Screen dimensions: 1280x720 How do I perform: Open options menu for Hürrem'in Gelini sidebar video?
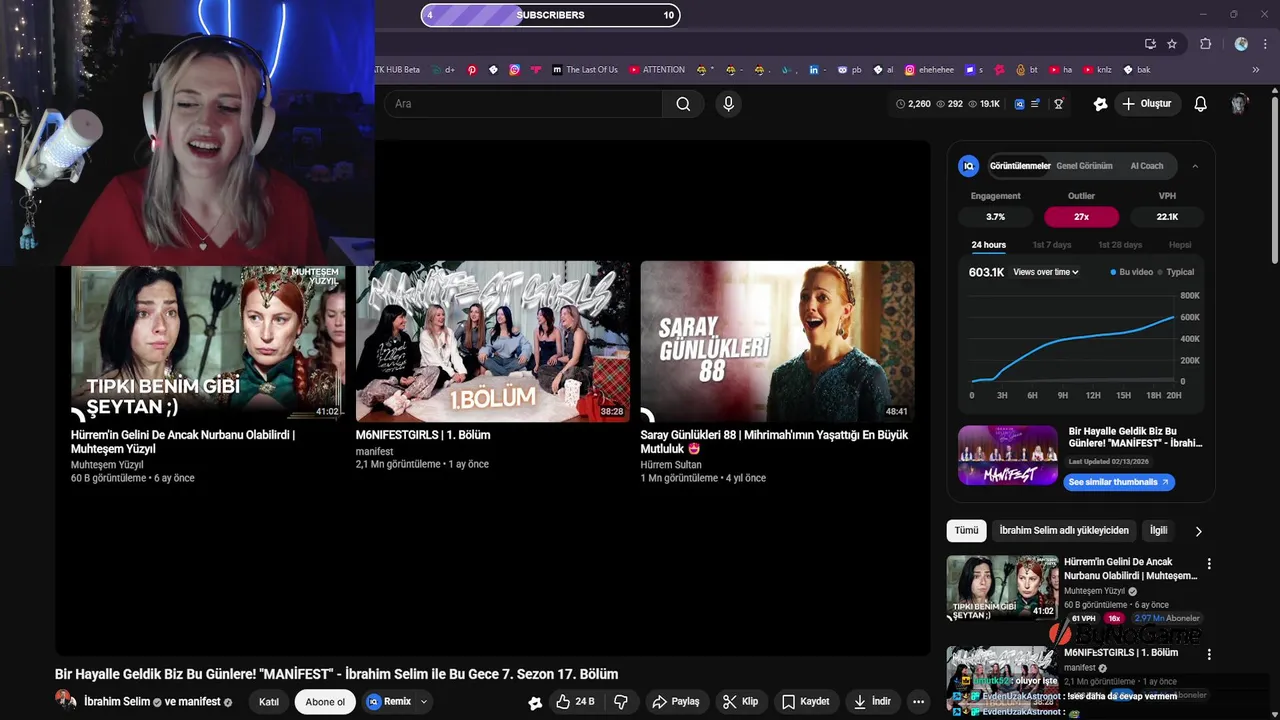1209,564
